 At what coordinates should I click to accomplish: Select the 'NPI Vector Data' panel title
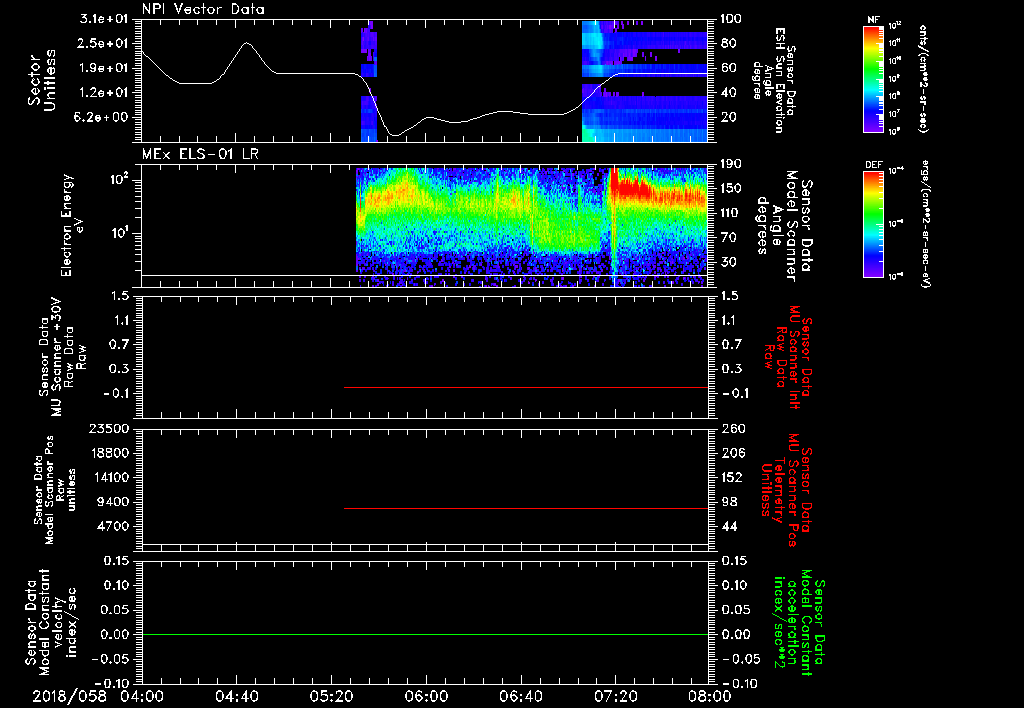click(x=203, y=9)
